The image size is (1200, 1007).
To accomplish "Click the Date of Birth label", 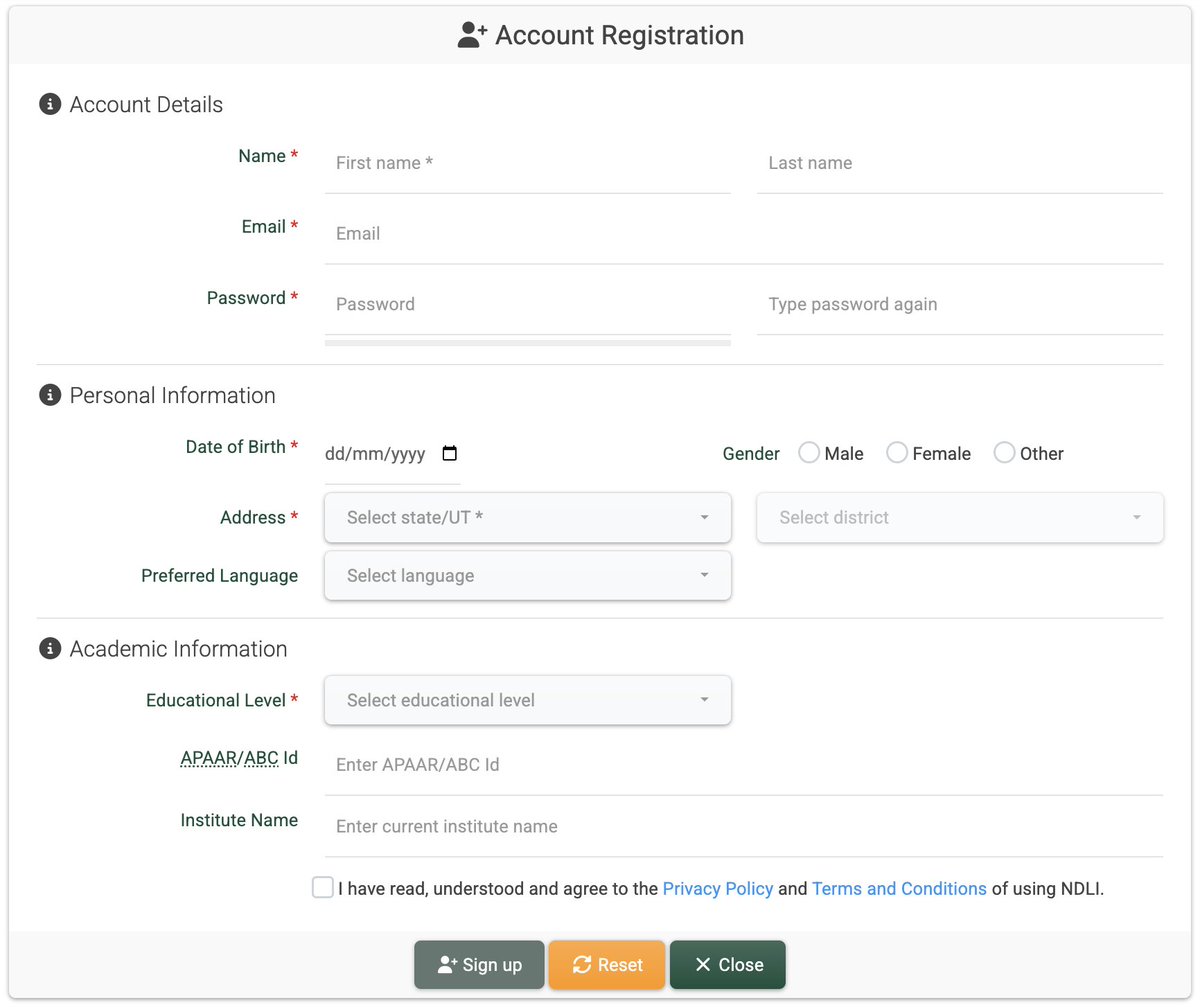I will (x=242, y=447).
